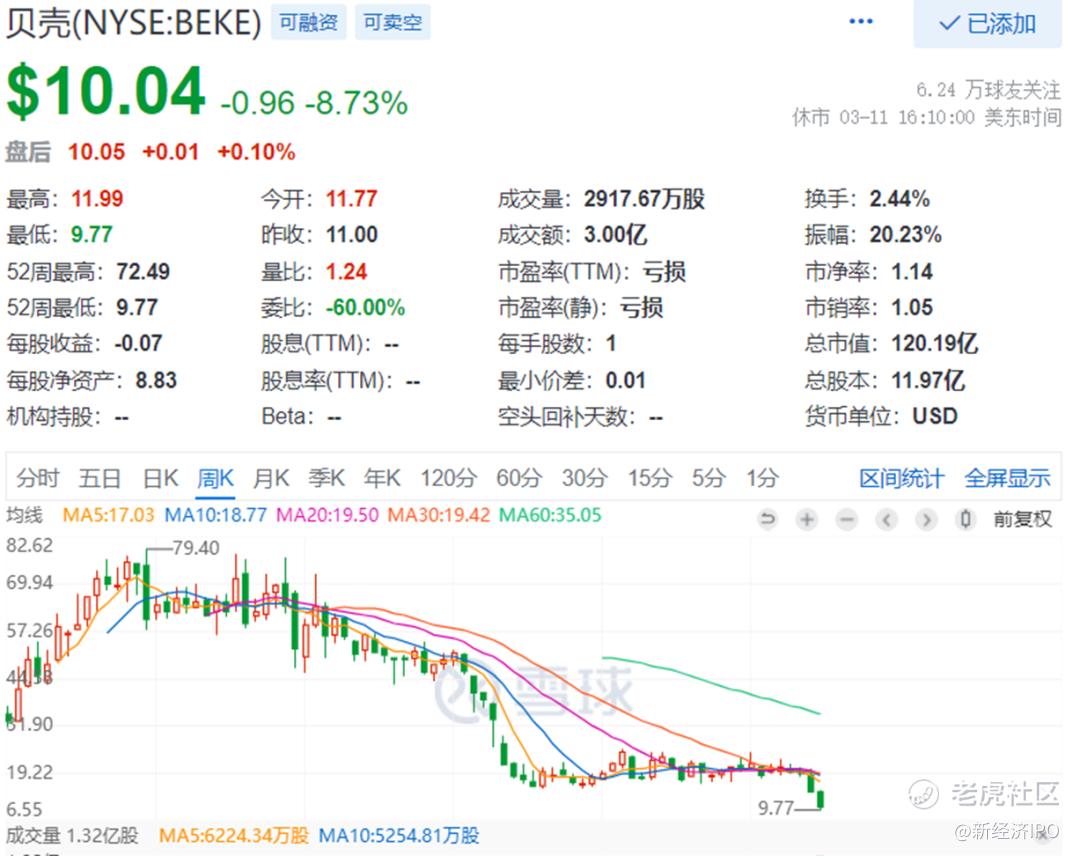This screenshot has width=1080, height=856.
Task: Select the 季K chart tab
Action: click(326, 478)
